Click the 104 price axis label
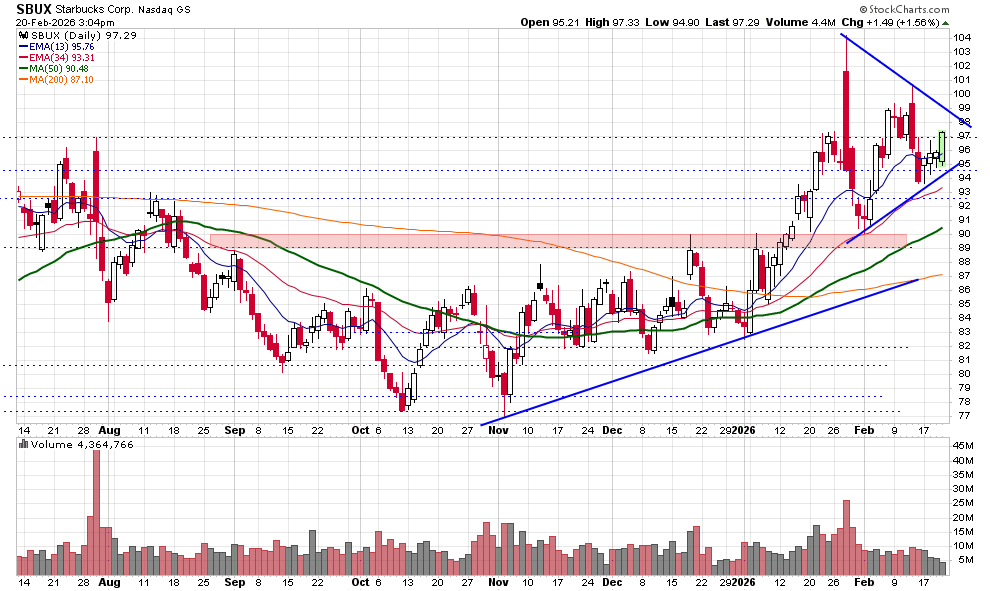Screen dimensions: 990x591 pyautogui.click(x=961, y=38)
